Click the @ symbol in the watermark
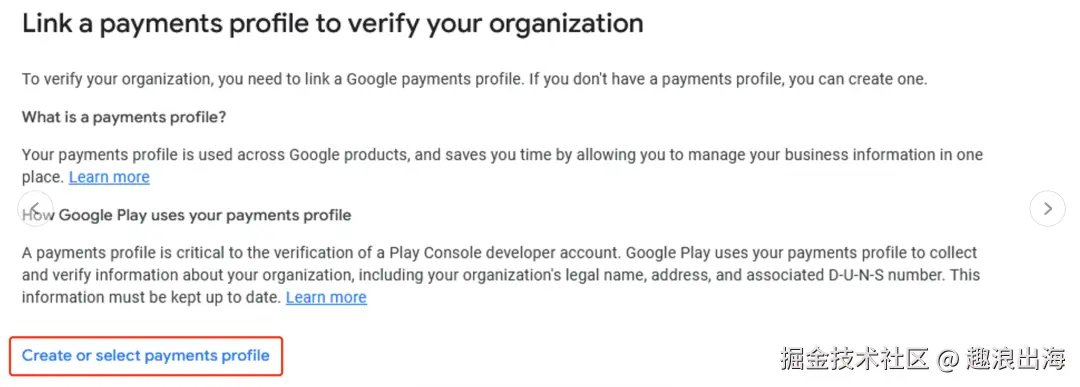Viewport: 1080px width, 387px height. point(947,359)
